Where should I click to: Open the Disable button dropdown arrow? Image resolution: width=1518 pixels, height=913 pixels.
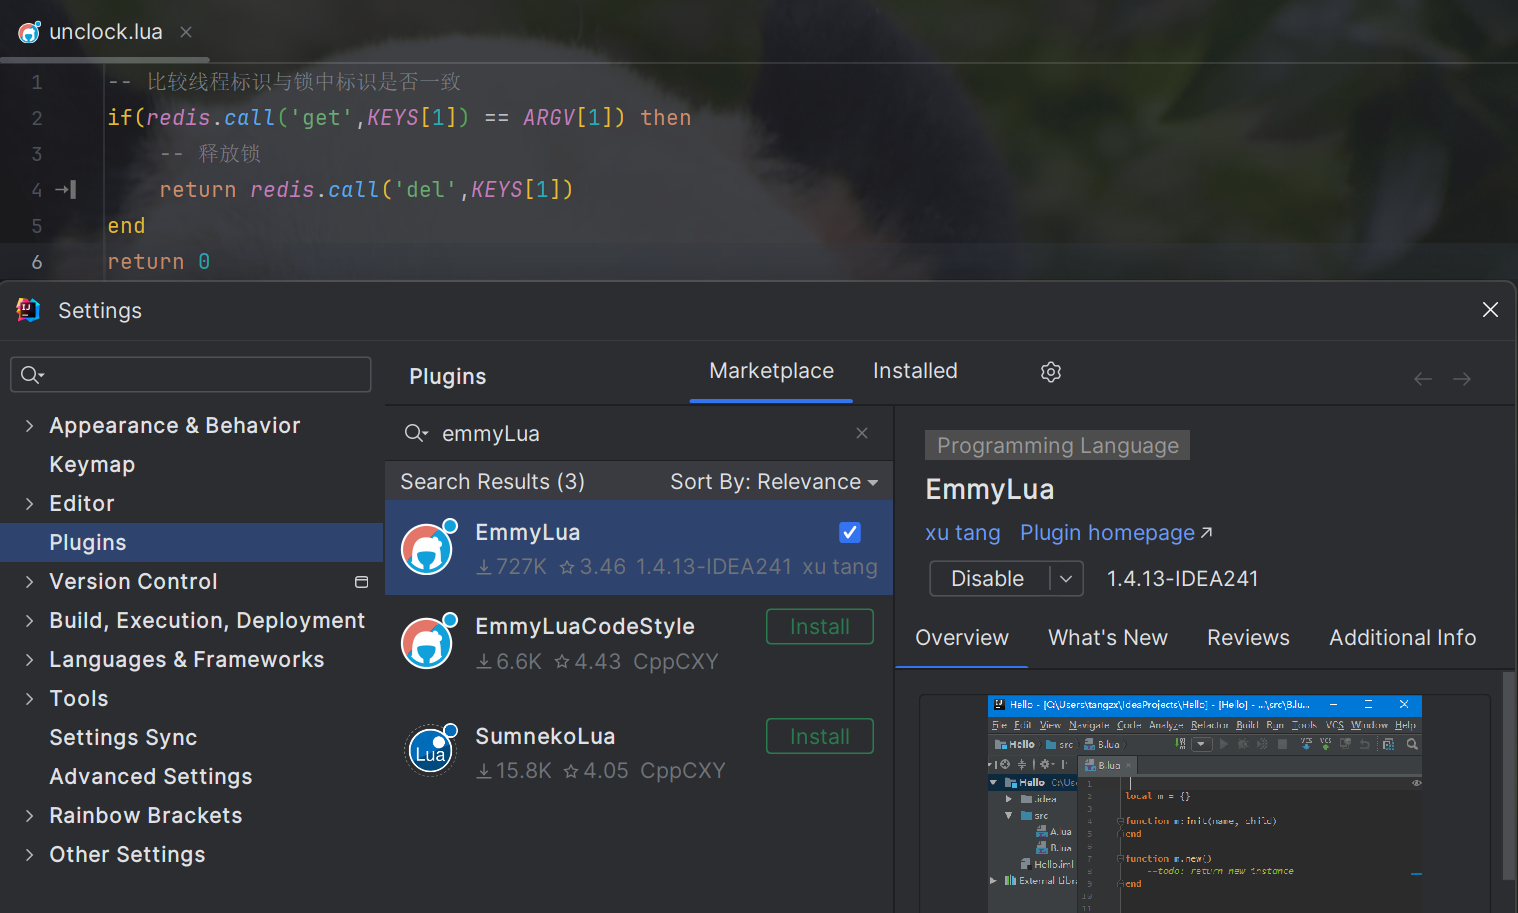1066,579
